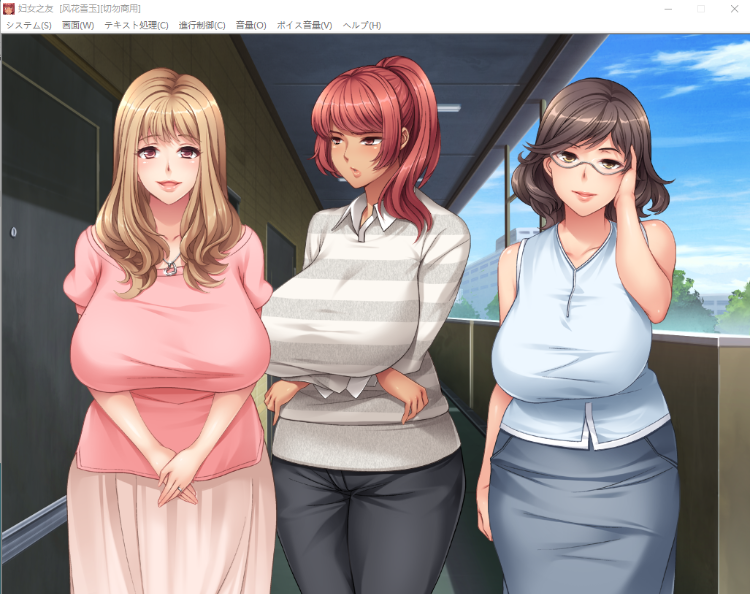The width and height of the screenshot is (750, 594).
Task: Open the ボイス音量(V) menu
Action: point(304,25)
